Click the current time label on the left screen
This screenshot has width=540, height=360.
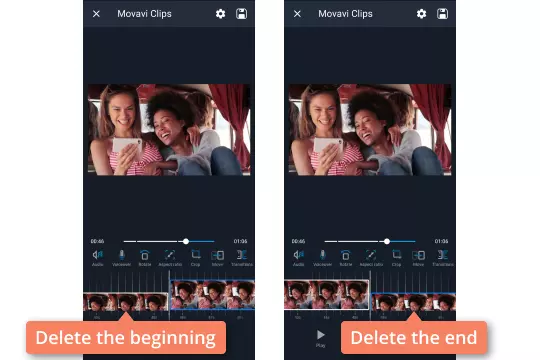pos(97,241)
